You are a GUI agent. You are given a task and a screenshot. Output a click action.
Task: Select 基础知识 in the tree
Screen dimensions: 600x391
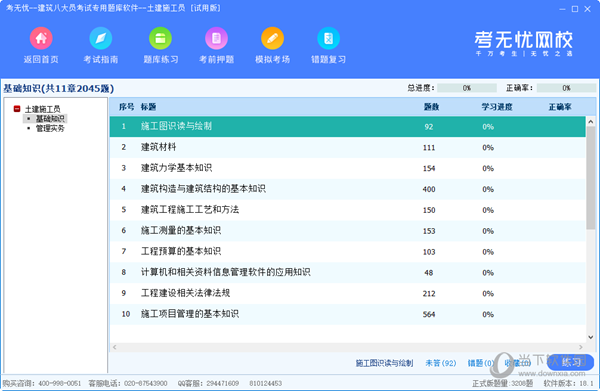tap(50, 119)
